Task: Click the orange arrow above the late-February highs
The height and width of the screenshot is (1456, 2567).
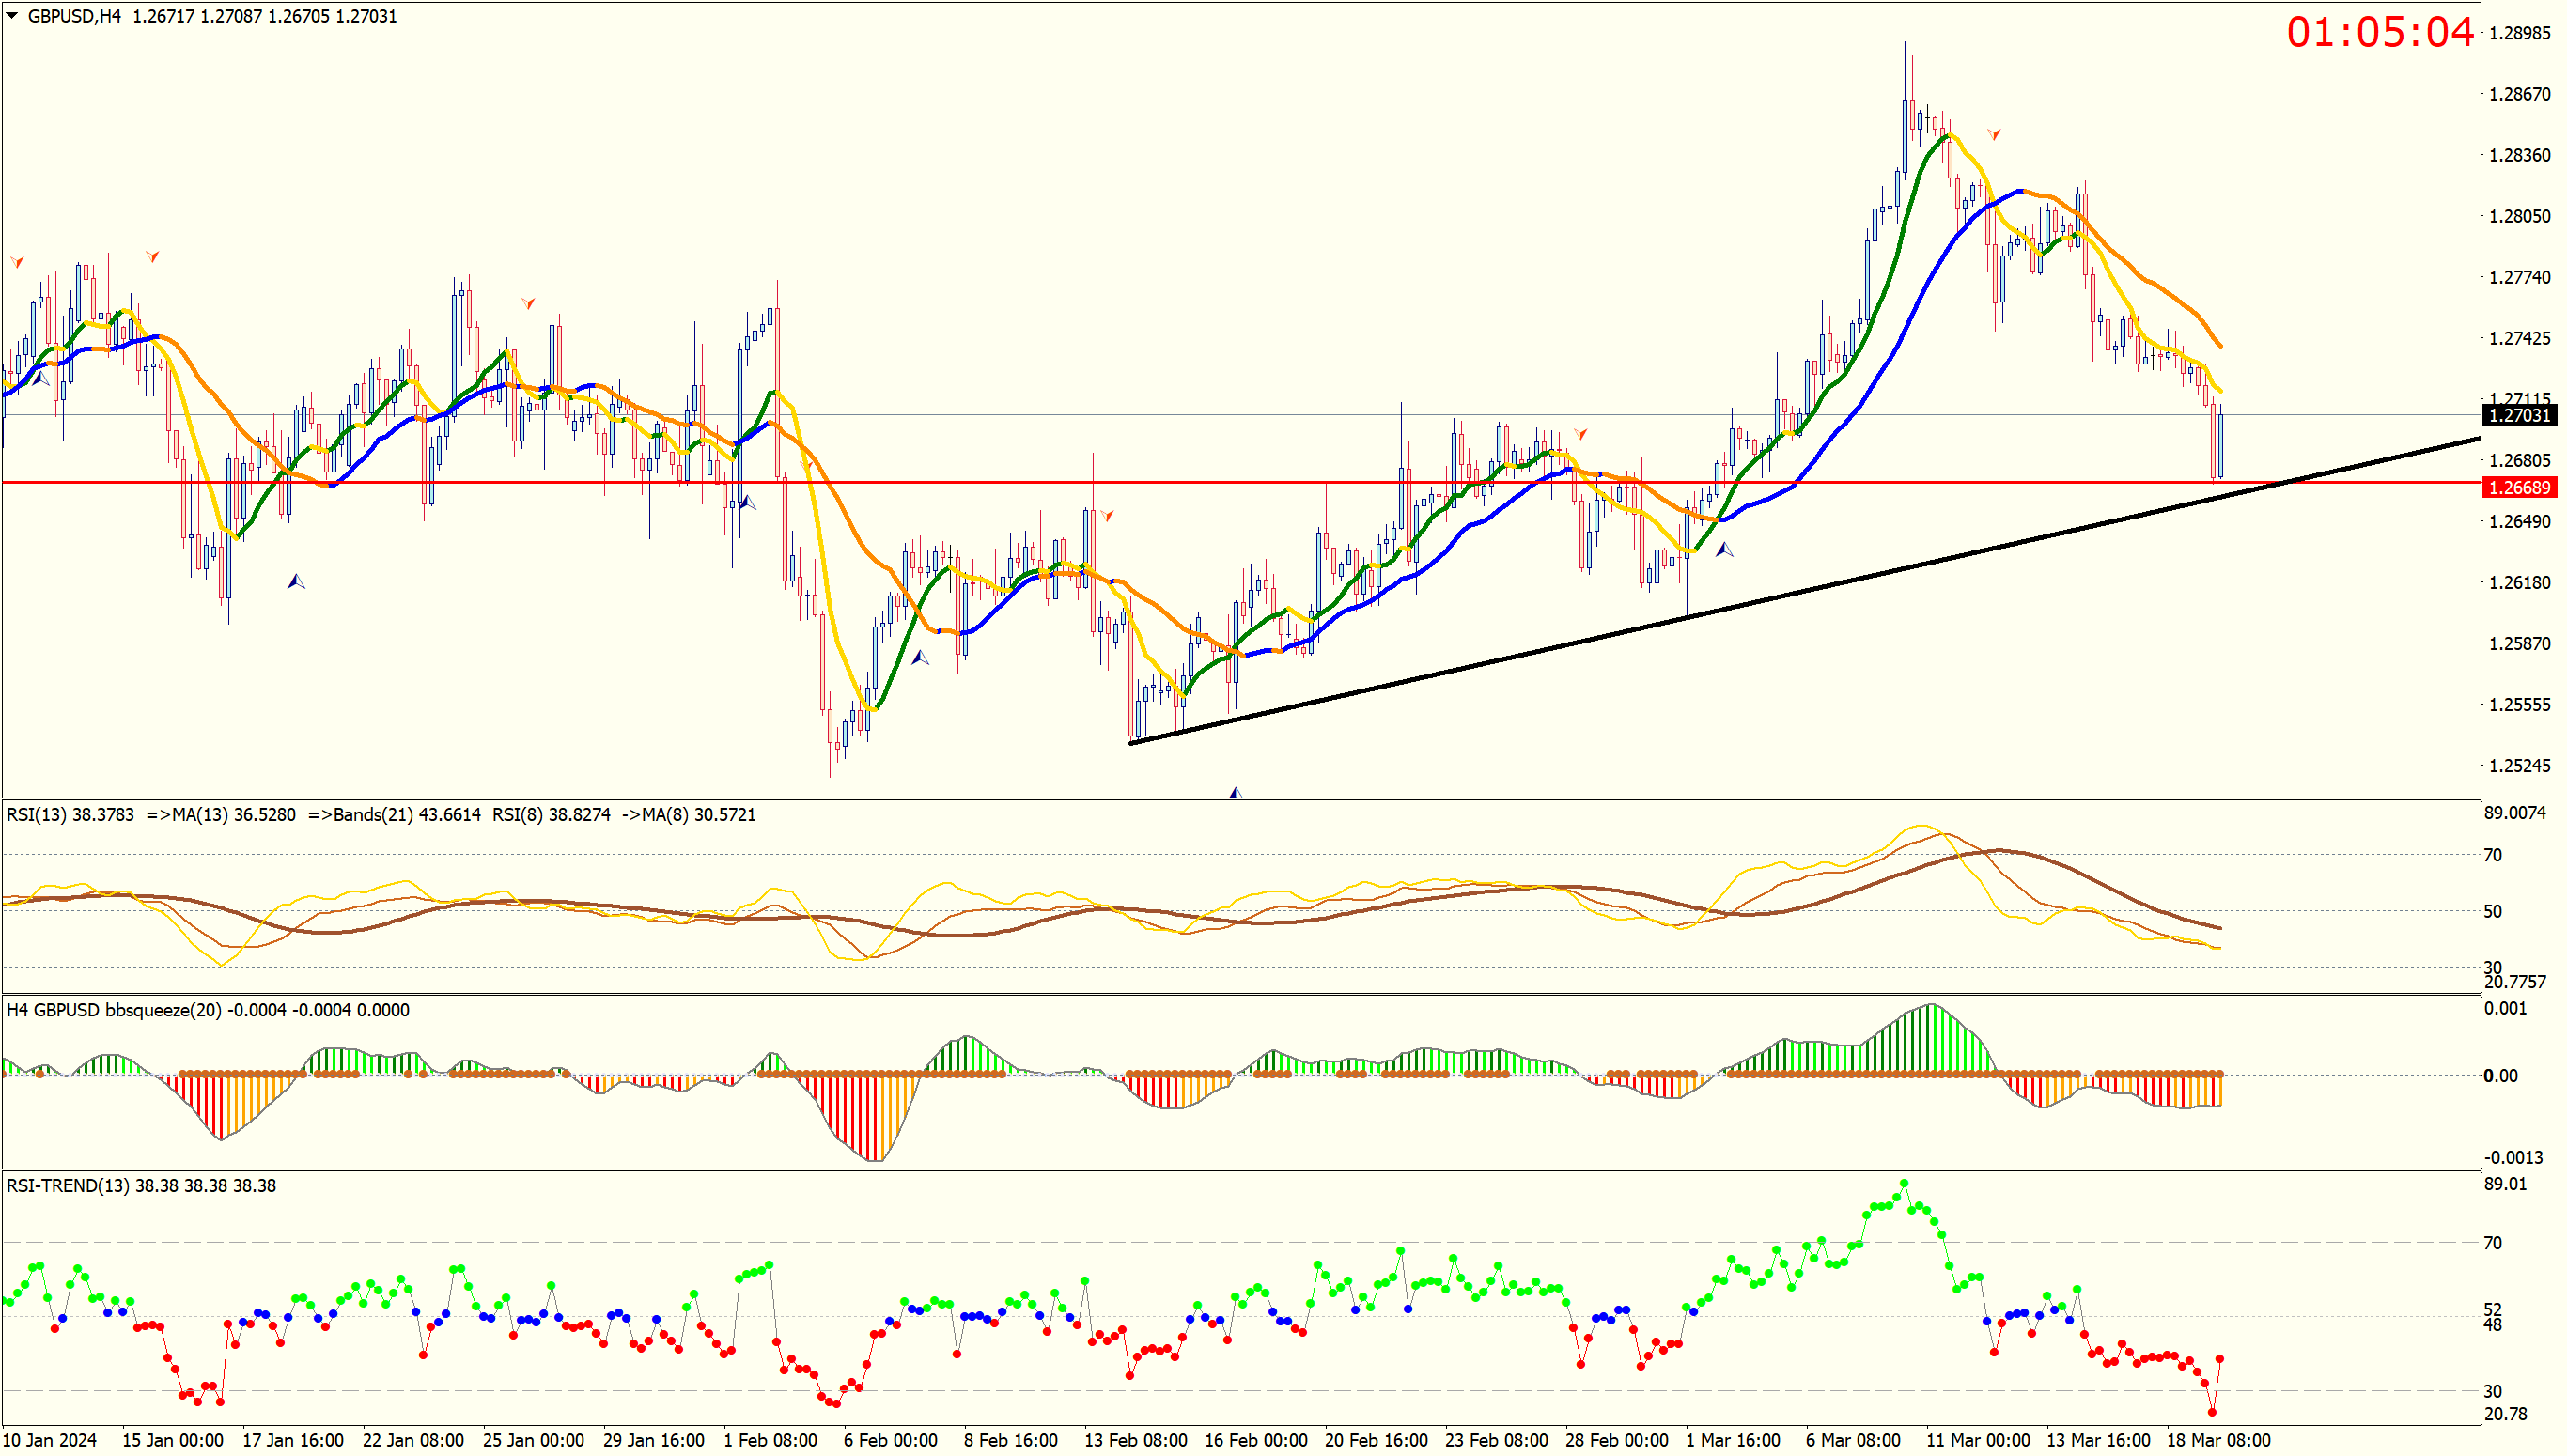Action: 1580,434
